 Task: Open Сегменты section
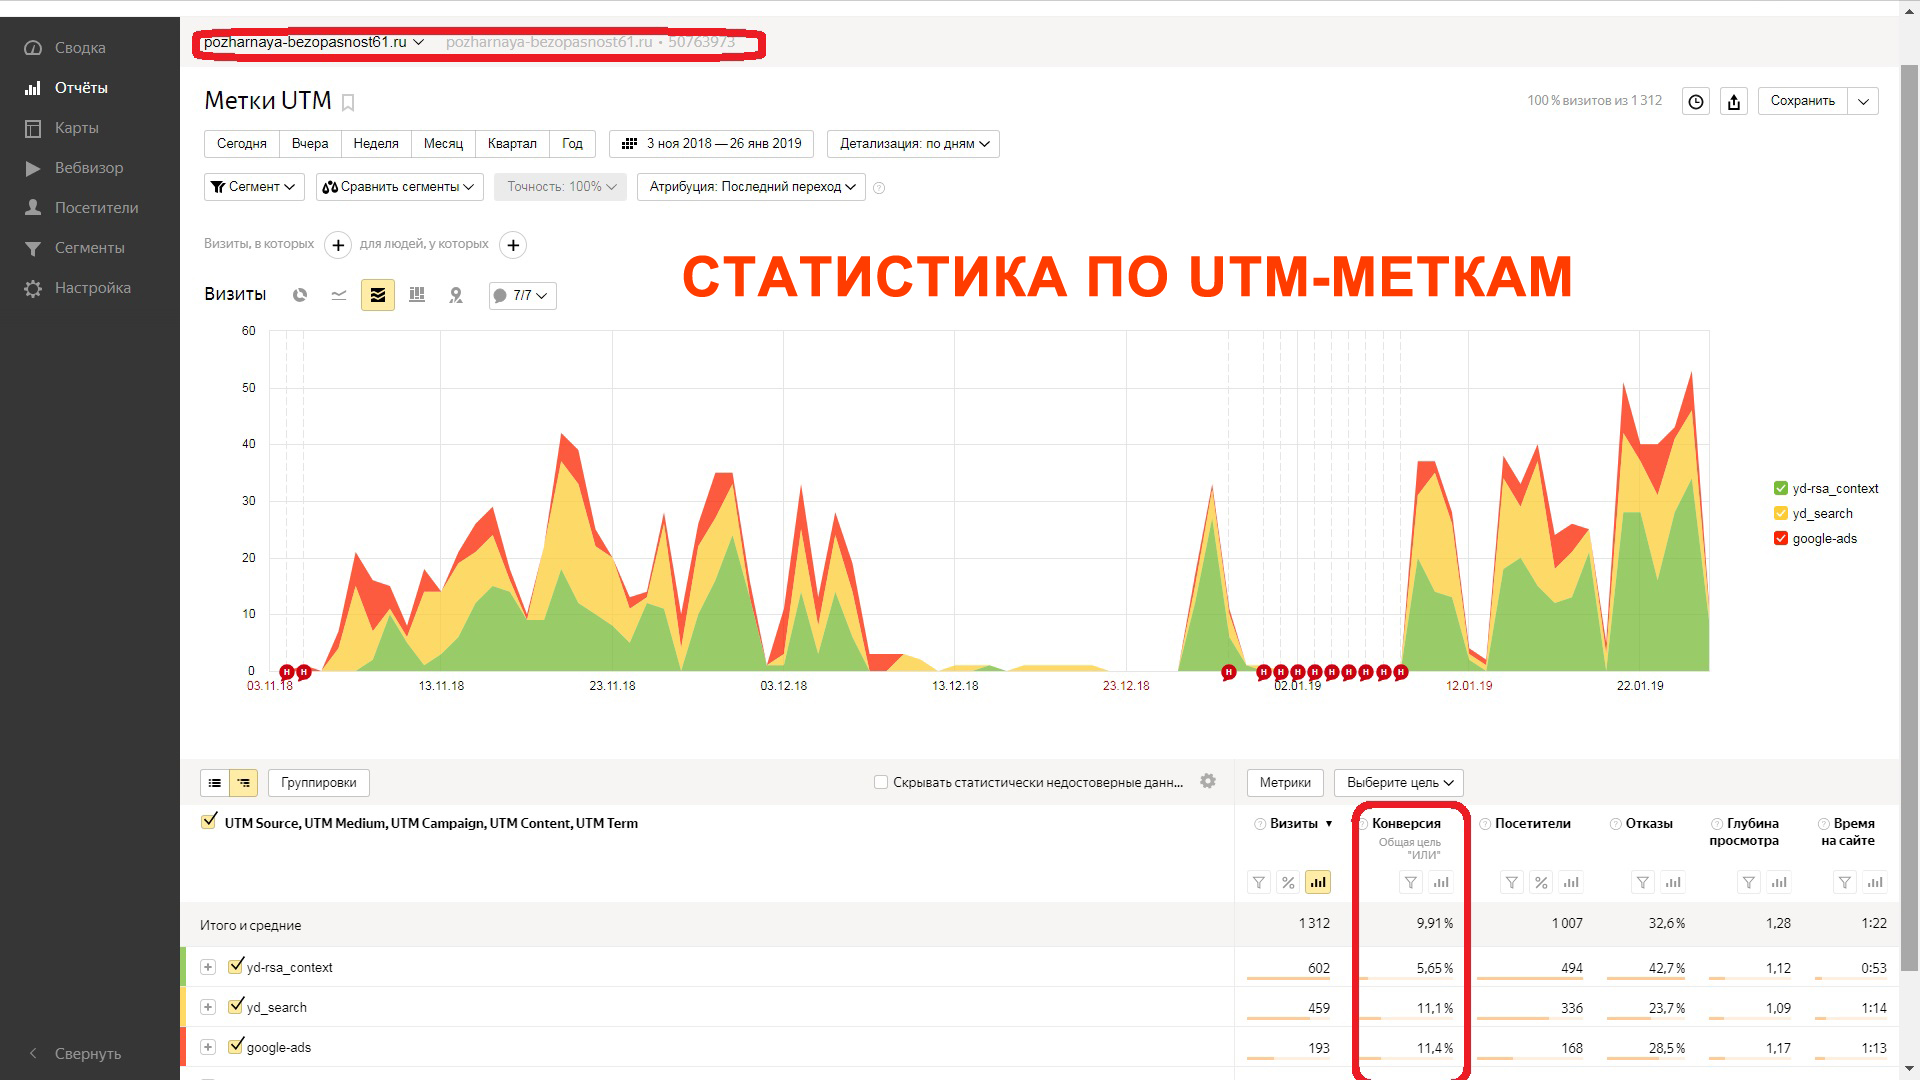pos(75,248)
